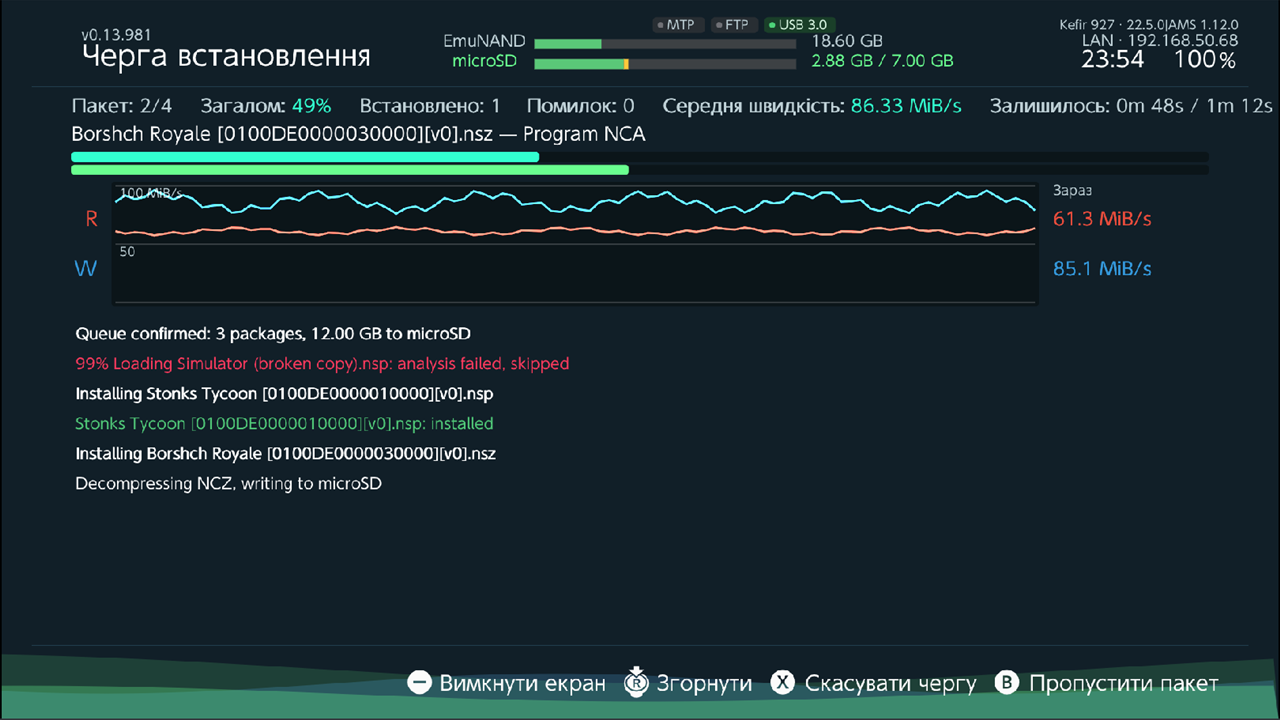Click the EmuNAND storage bar
This screenshot has height=720, width=1280.
(665, 44)
